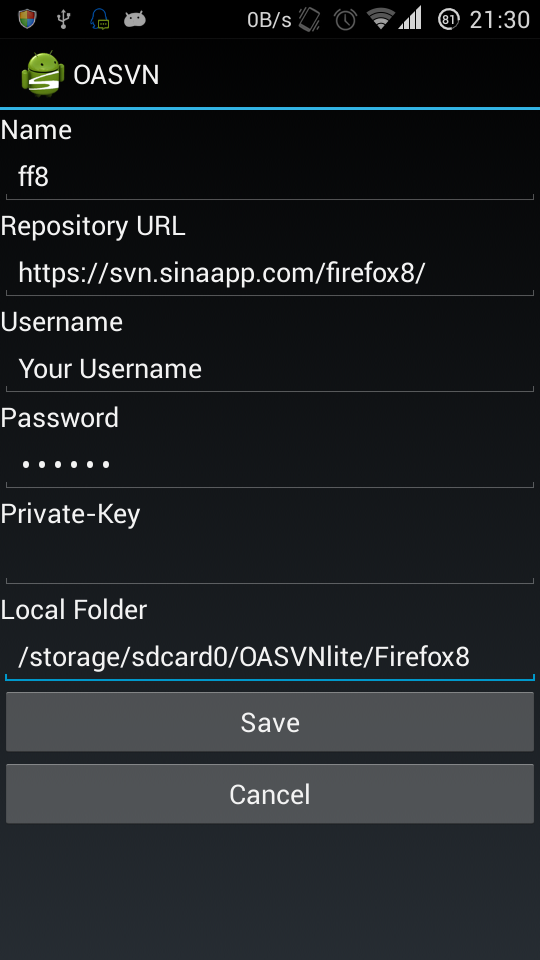This screenshot has width=540, height=960.
Task: Focus the Password field with dots
Action: coord(270,465)
